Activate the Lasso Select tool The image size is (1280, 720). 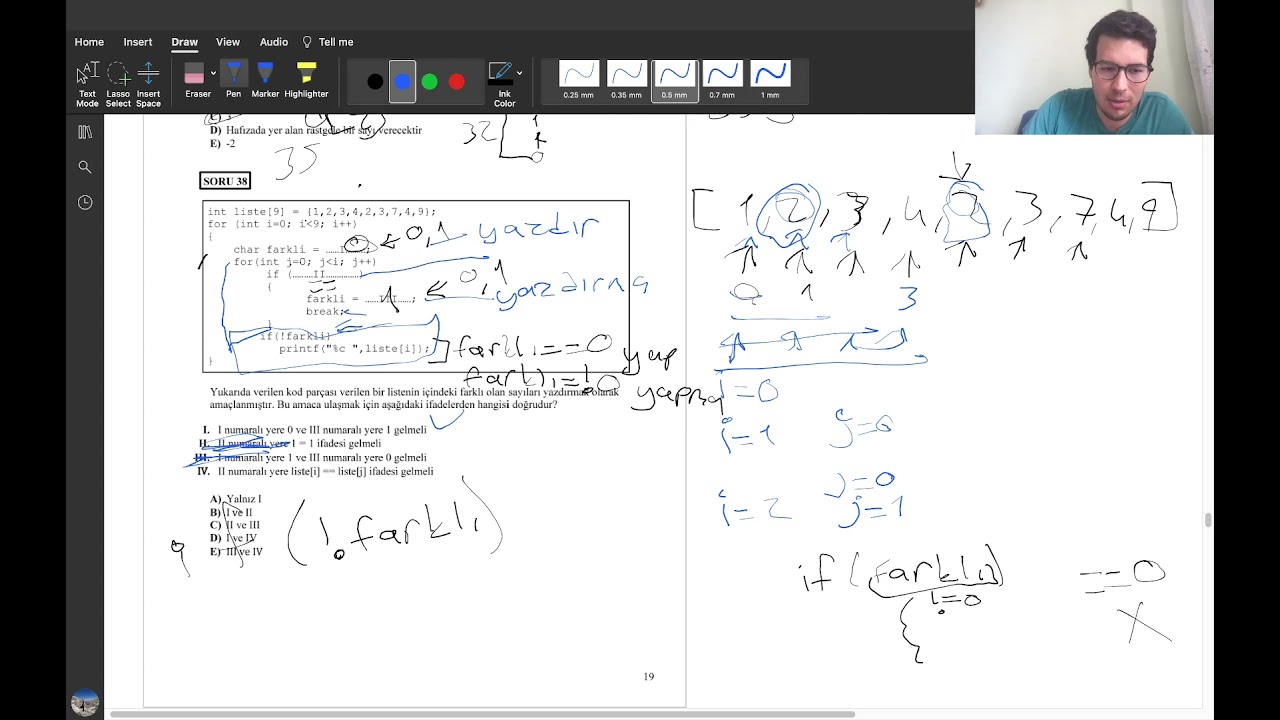[118, 84]
